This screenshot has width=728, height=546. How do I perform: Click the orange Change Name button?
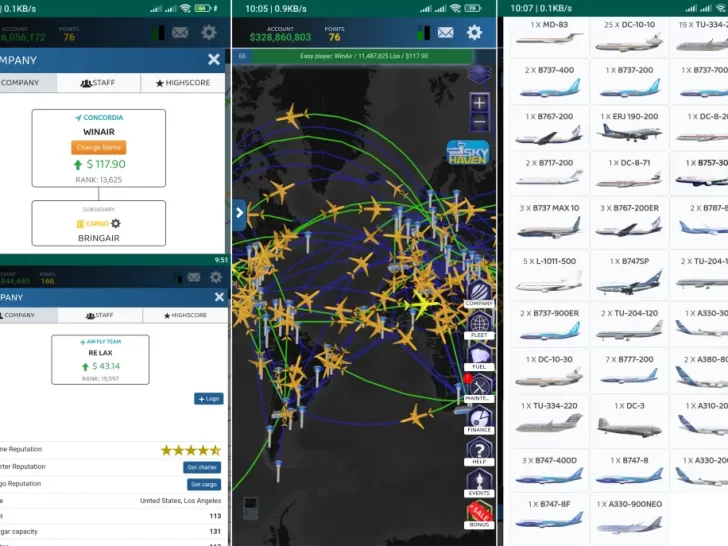coord(98,147)
